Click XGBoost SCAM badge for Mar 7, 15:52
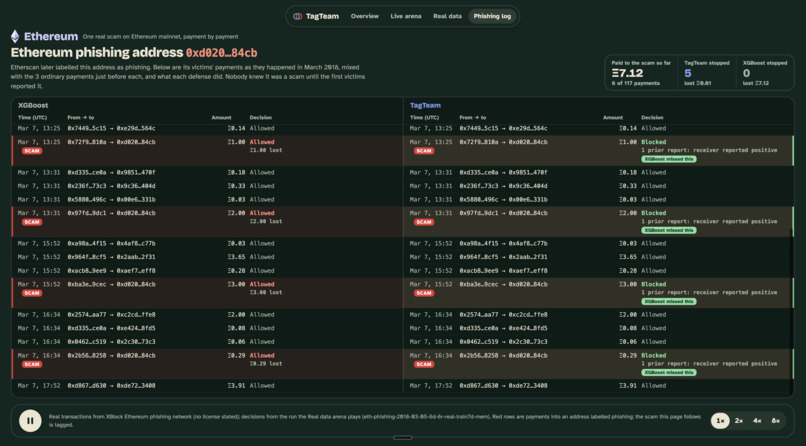This screenshot has width=806, height=446. [31, 293]
